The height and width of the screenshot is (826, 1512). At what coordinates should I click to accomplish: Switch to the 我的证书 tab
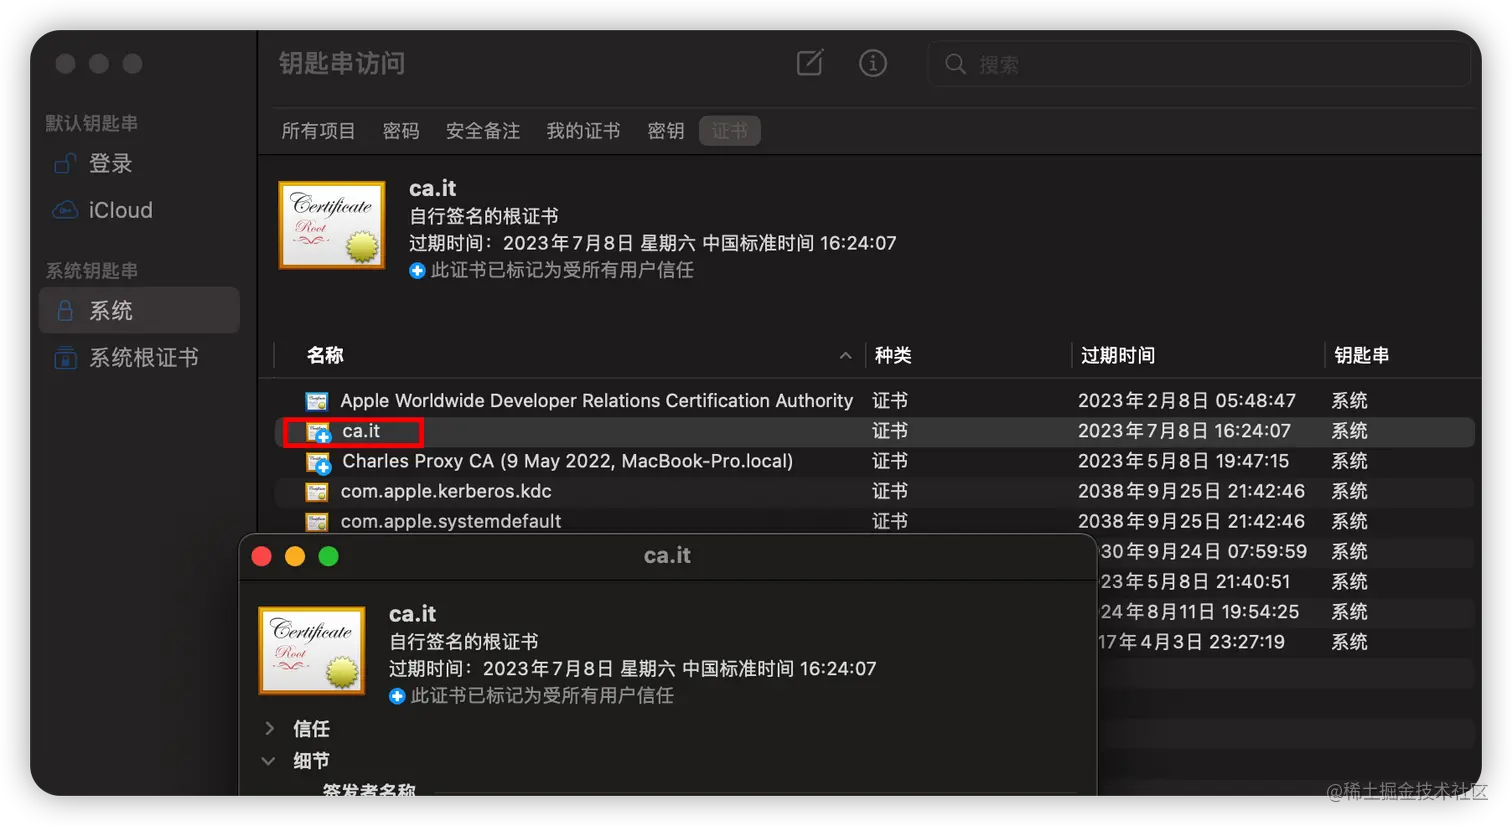(583, 131)
